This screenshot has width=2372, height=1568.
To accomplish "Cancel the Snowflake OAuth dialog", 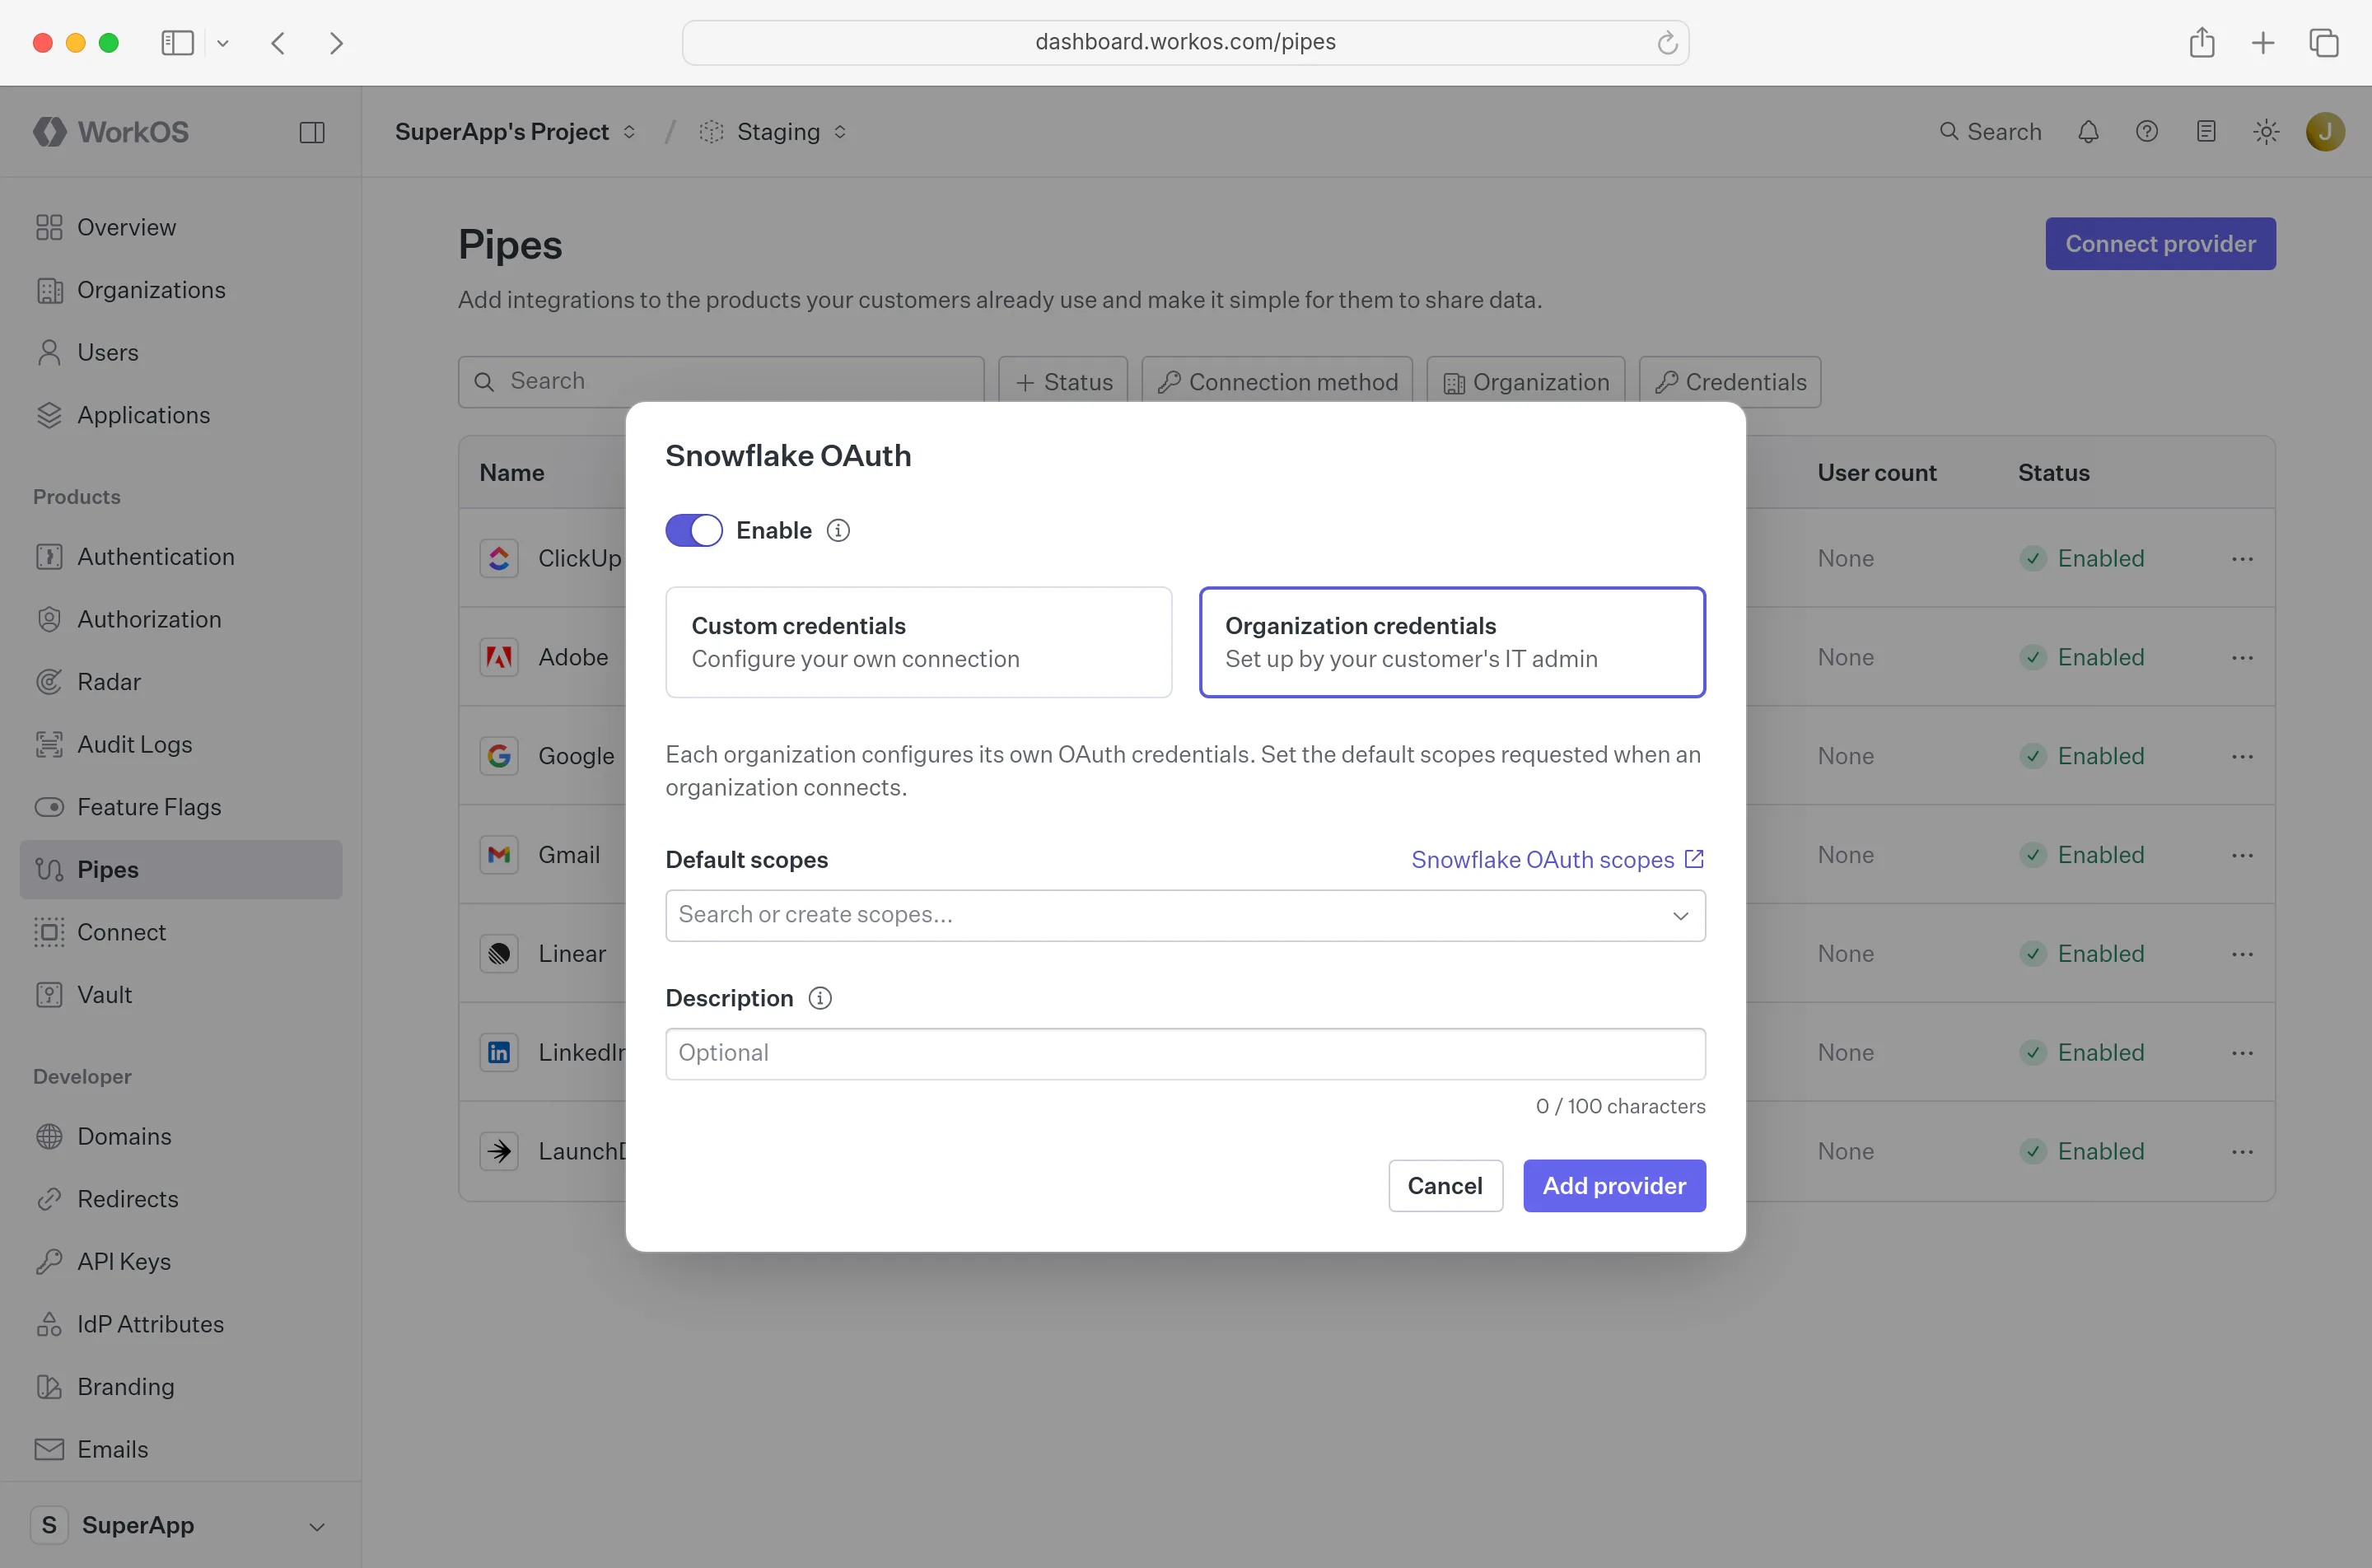I will [1445, 1186].
